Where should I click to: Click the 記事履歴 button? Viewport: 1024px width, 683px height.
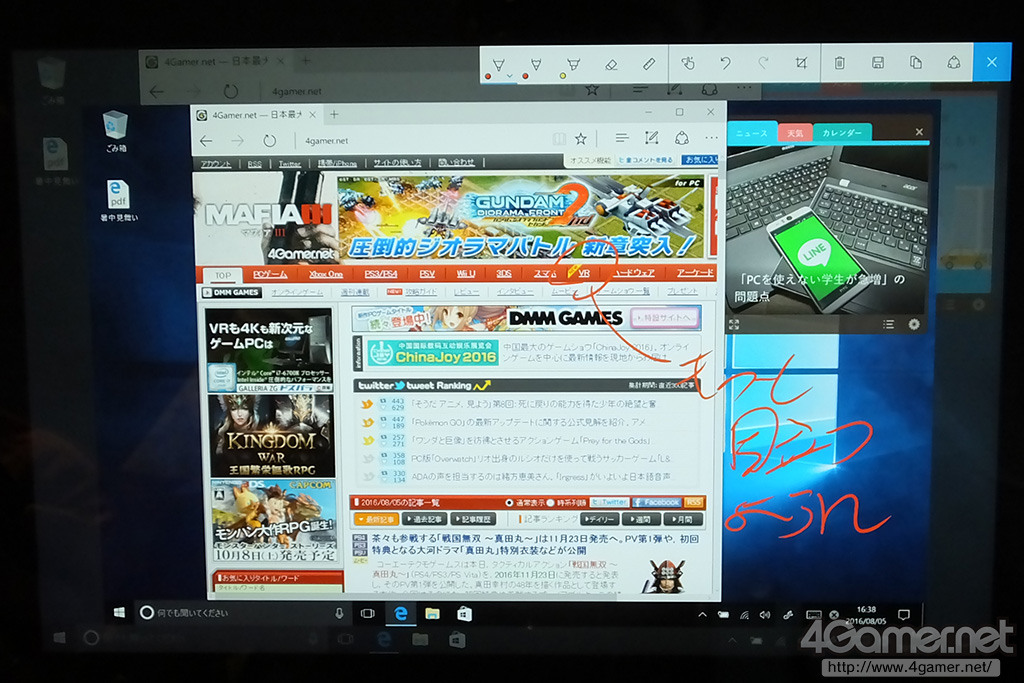473,520
